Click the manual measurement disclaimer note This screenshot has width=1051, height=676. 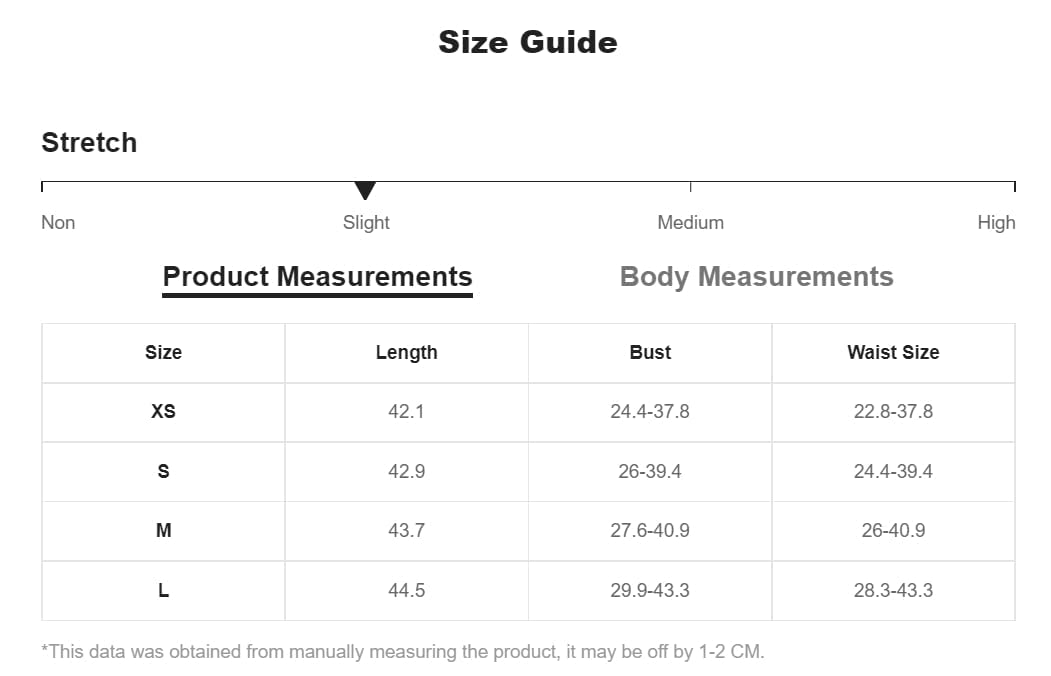click(x=403, y=651)
